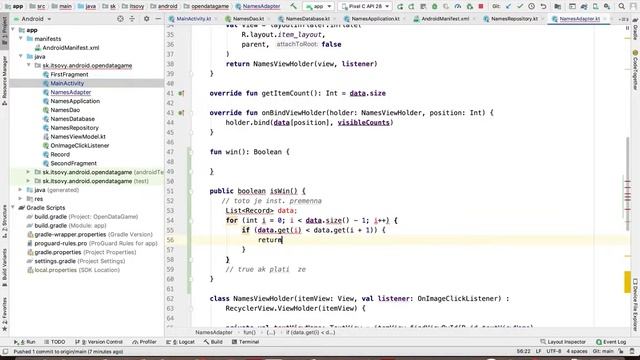Switch to NamesRepository.kt tab
This screenshot has height=360, width=640.
[x=513, y=19]
